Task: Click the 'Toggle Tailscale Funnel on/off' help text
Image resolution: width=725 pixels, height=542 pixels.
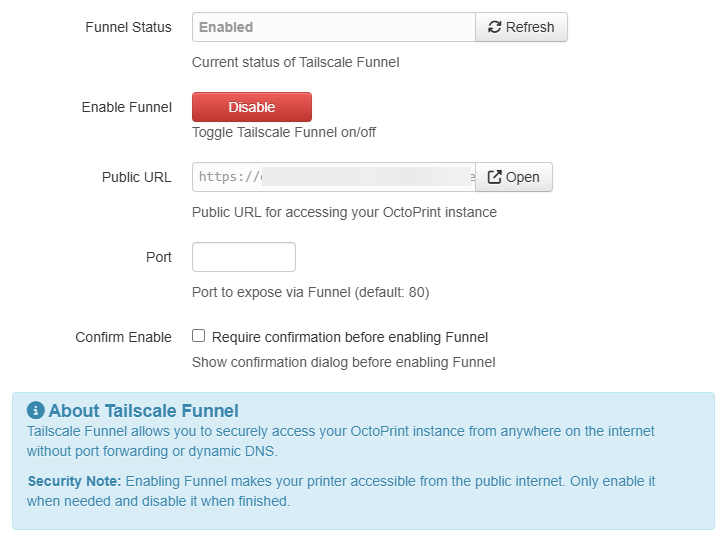Action: 284,132
